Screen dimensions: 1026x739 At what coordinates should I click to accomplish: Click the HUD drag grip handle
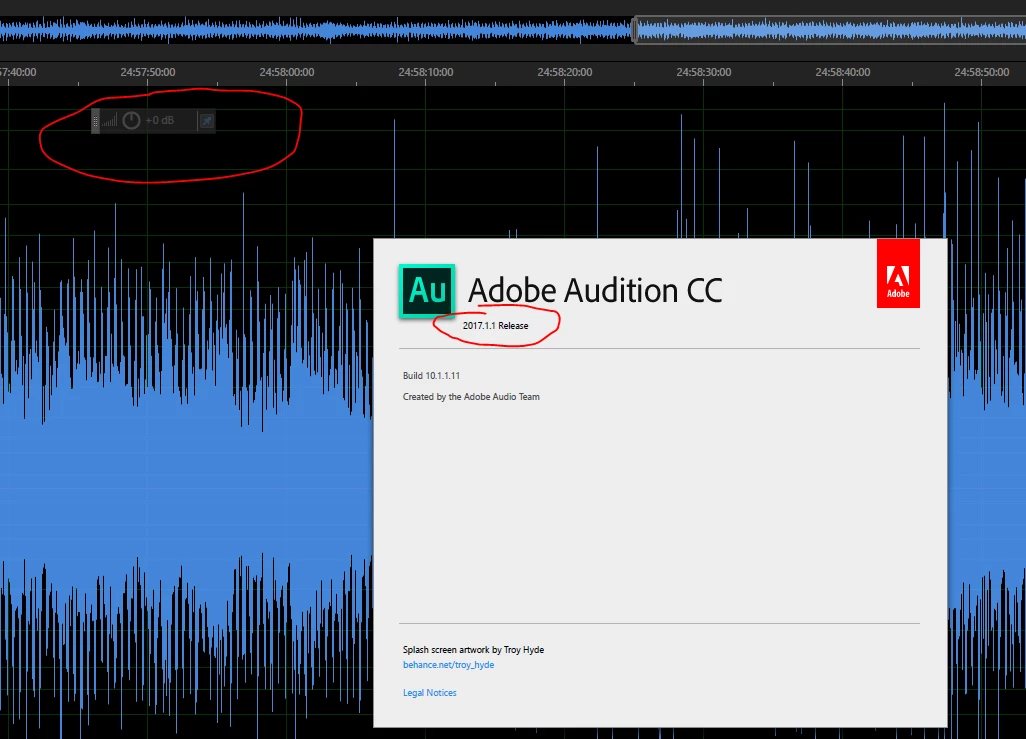(96, 120)
